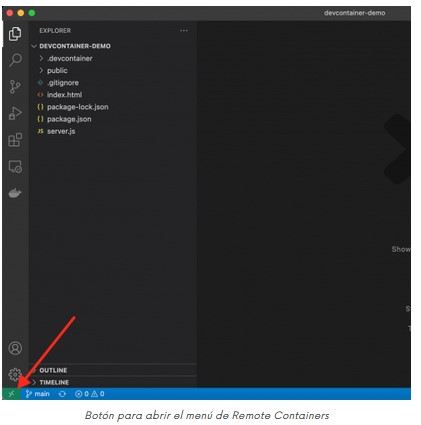The width and height of the screenshot is (421, 425).
Task: Open the Extensions view icon
Action: (15, 140)
